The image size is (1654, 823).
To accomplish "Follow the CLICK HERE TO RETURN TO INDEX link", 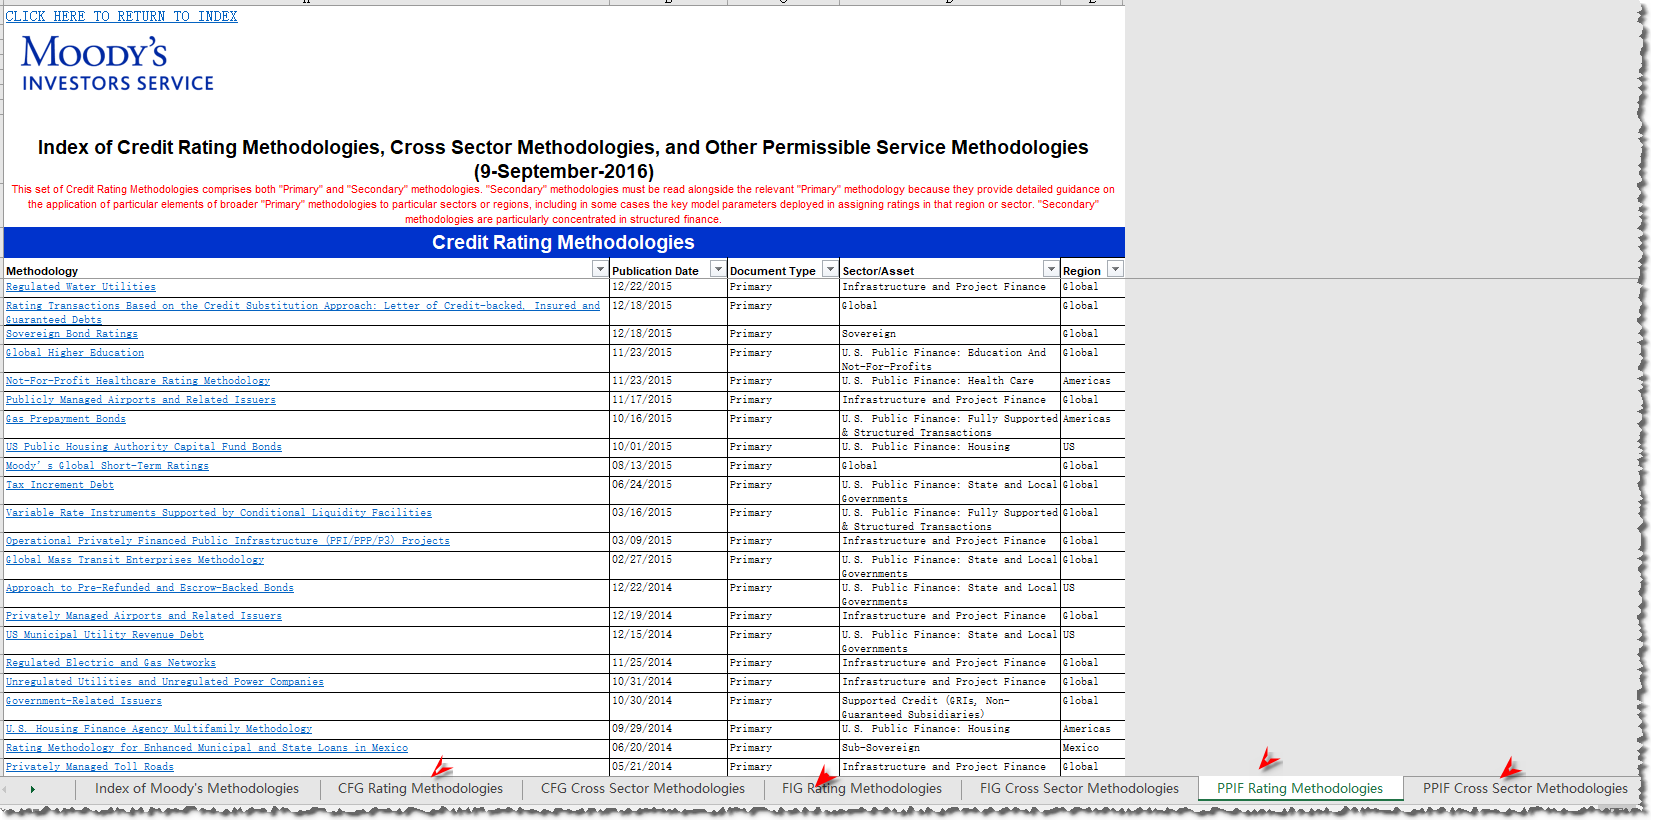I will [x=122, y=16].
